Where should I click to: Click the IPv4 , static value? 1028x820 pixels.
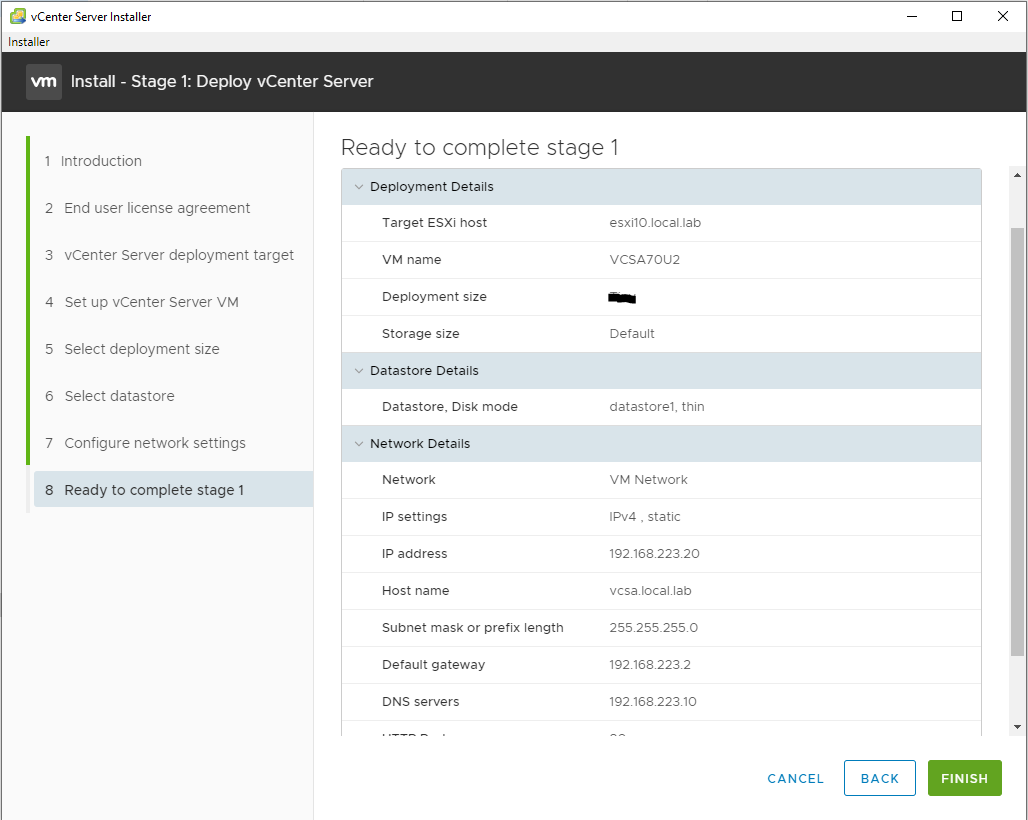[x=644, y=517]
